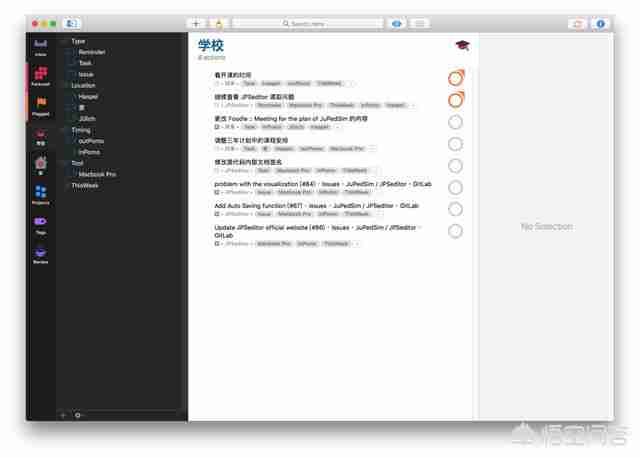Click the plus New Action toolbar button
640x458 pixels.
point(196,24)
